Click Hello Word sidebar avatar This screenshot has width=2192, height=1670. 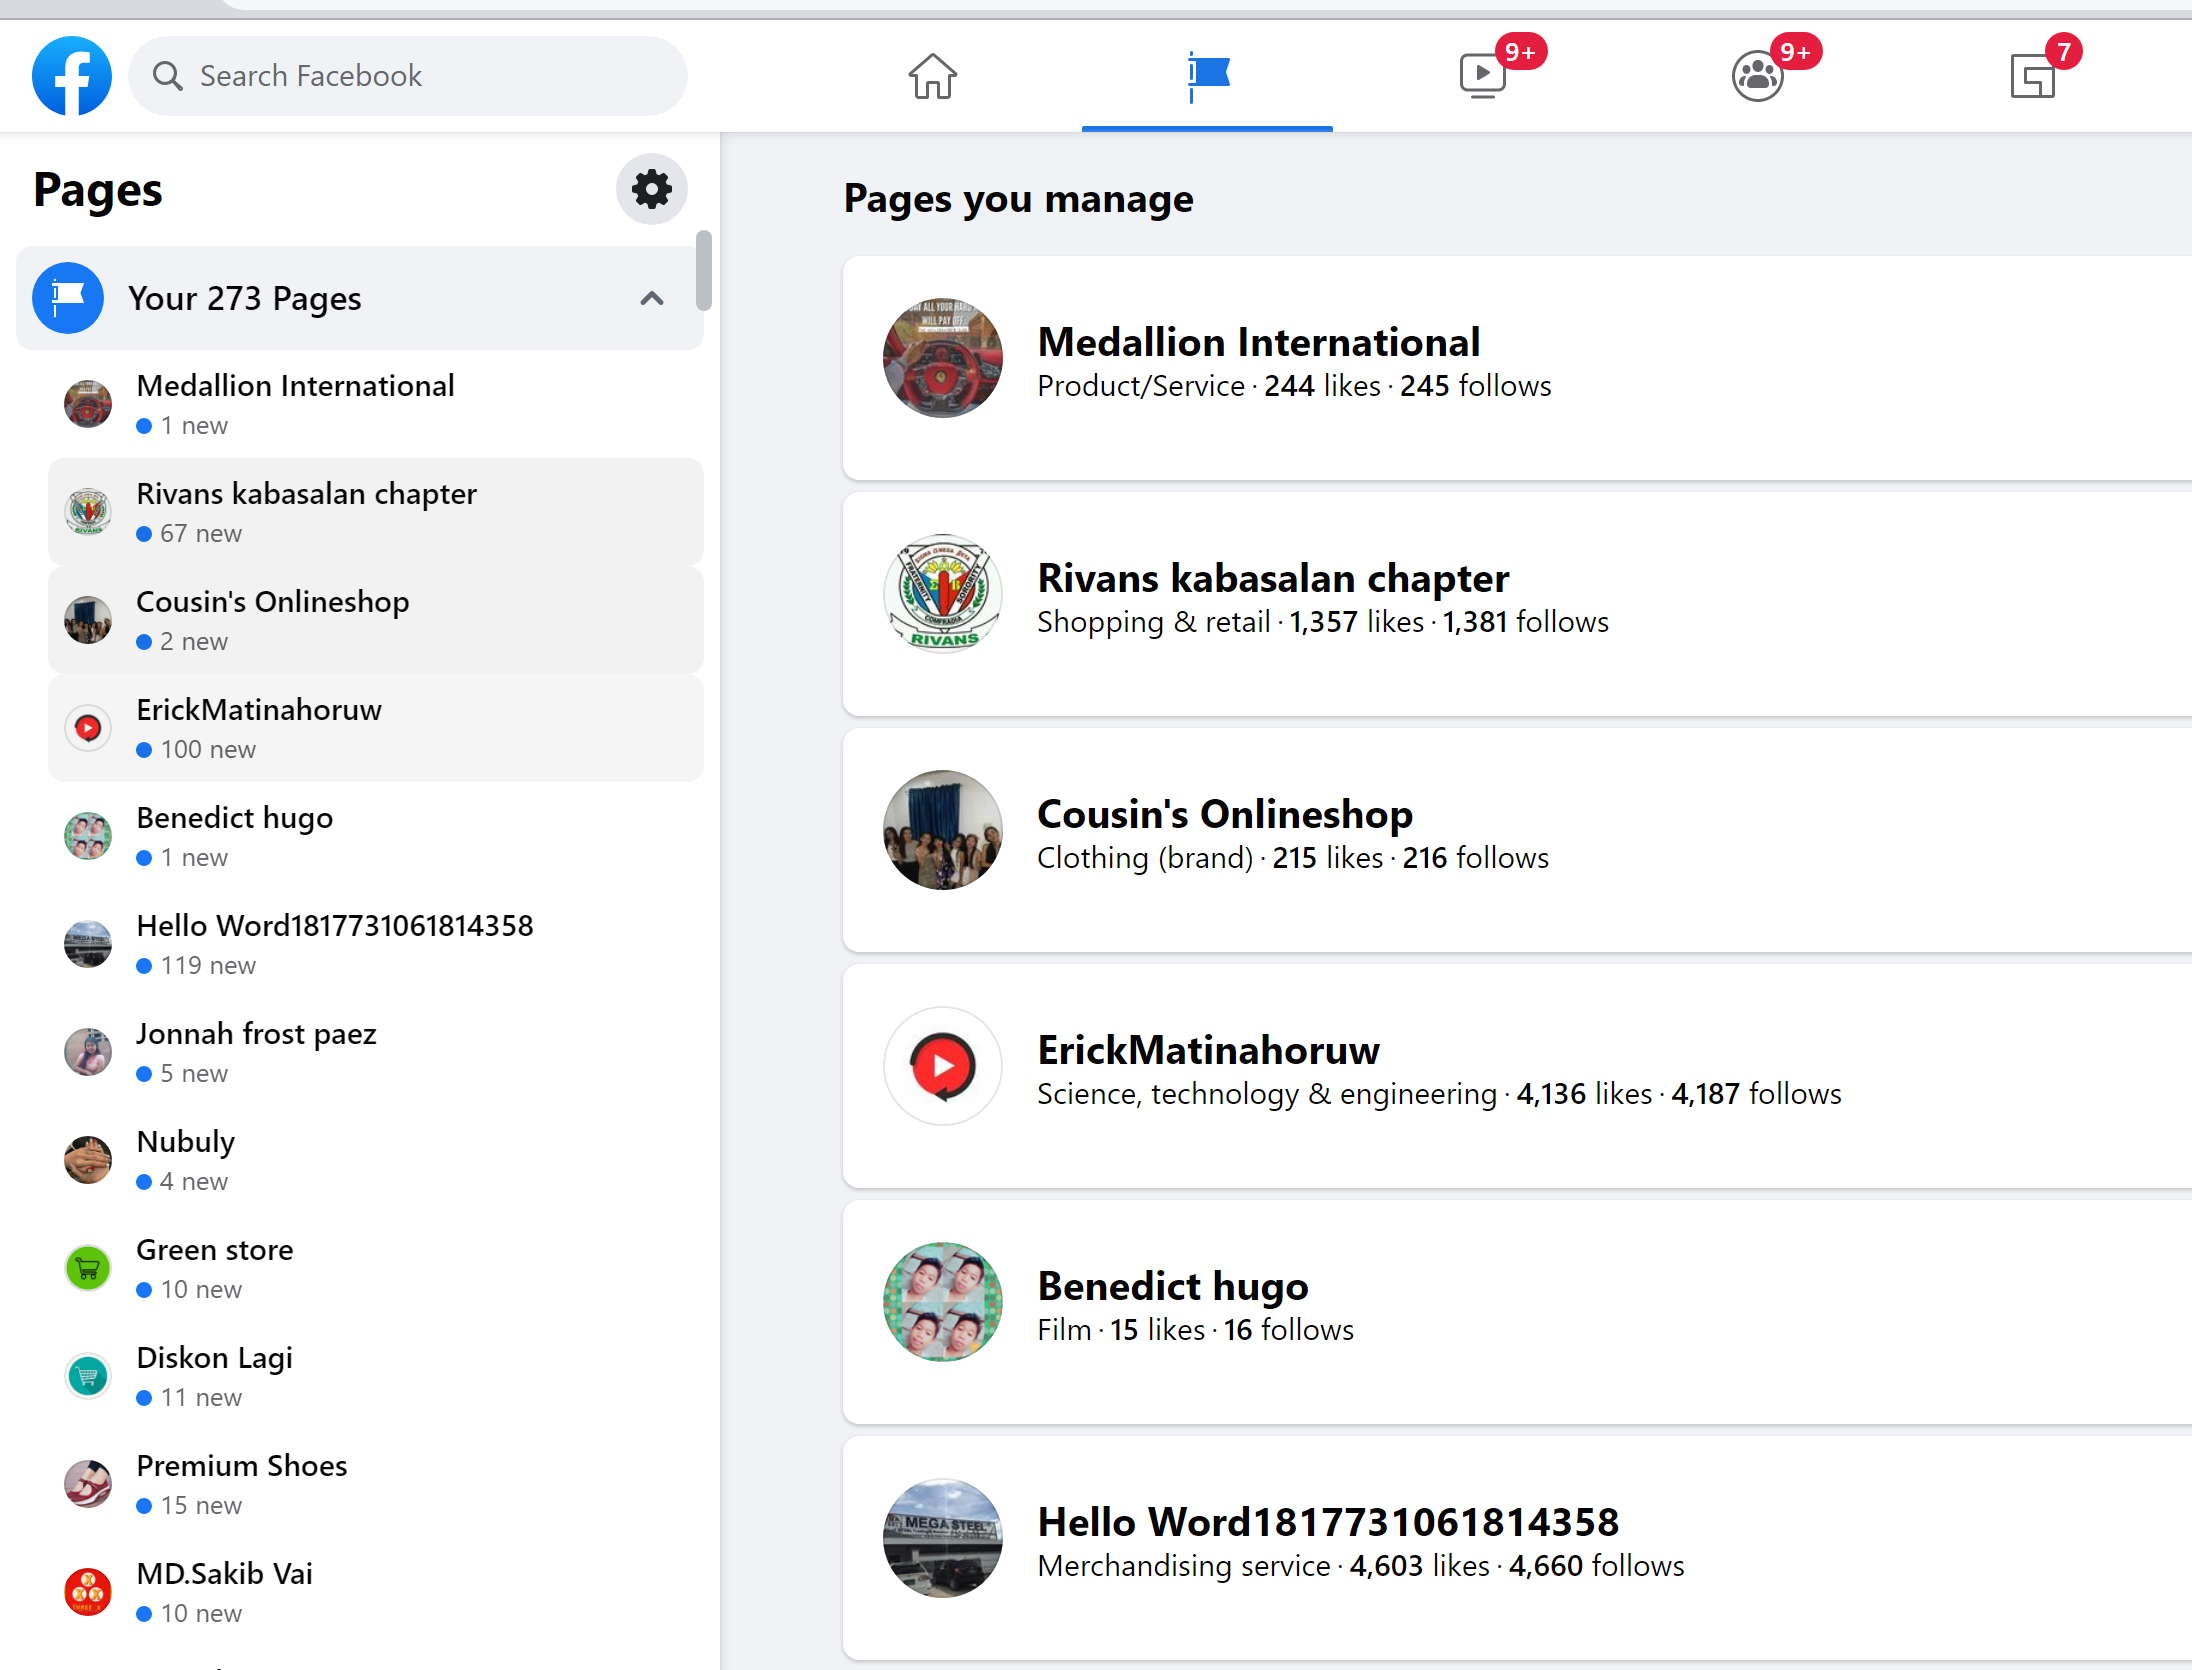pos(88,944)
